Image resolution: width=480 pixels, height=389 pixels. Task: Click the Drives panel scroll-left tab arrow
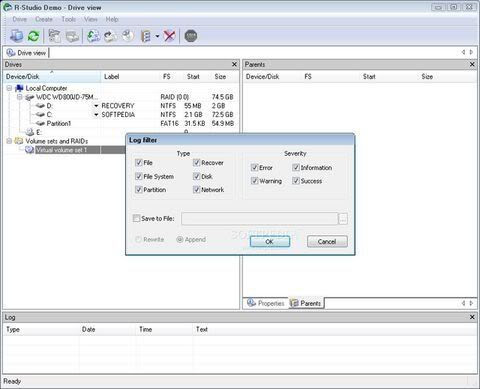point(463,52)
